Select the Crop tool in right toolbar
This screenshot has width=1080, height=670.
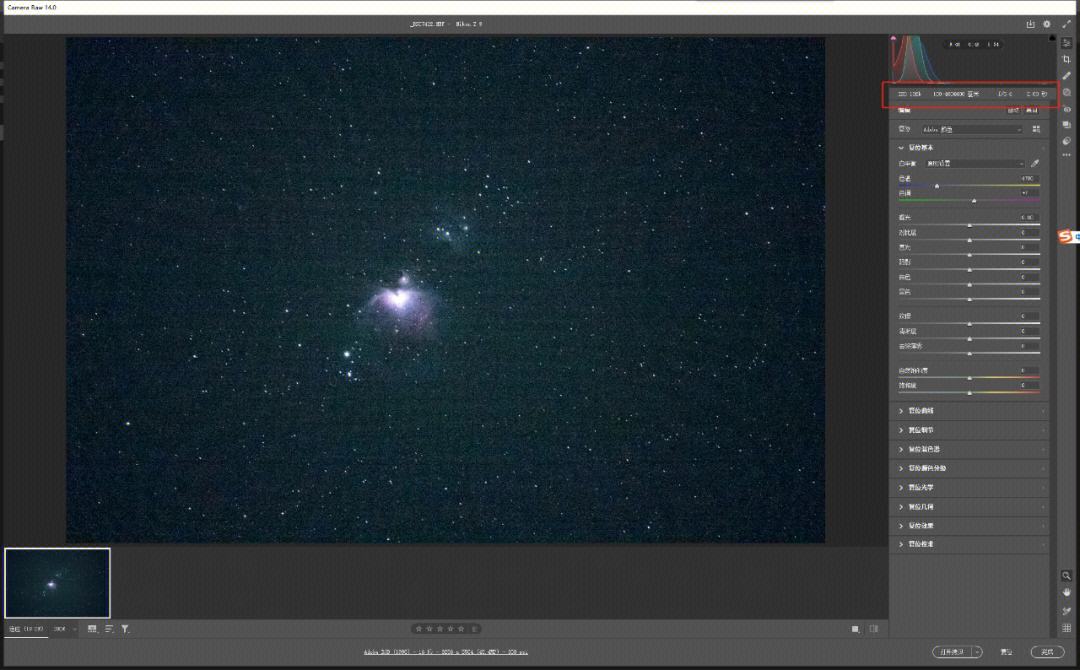click(x=1067, y=59)
